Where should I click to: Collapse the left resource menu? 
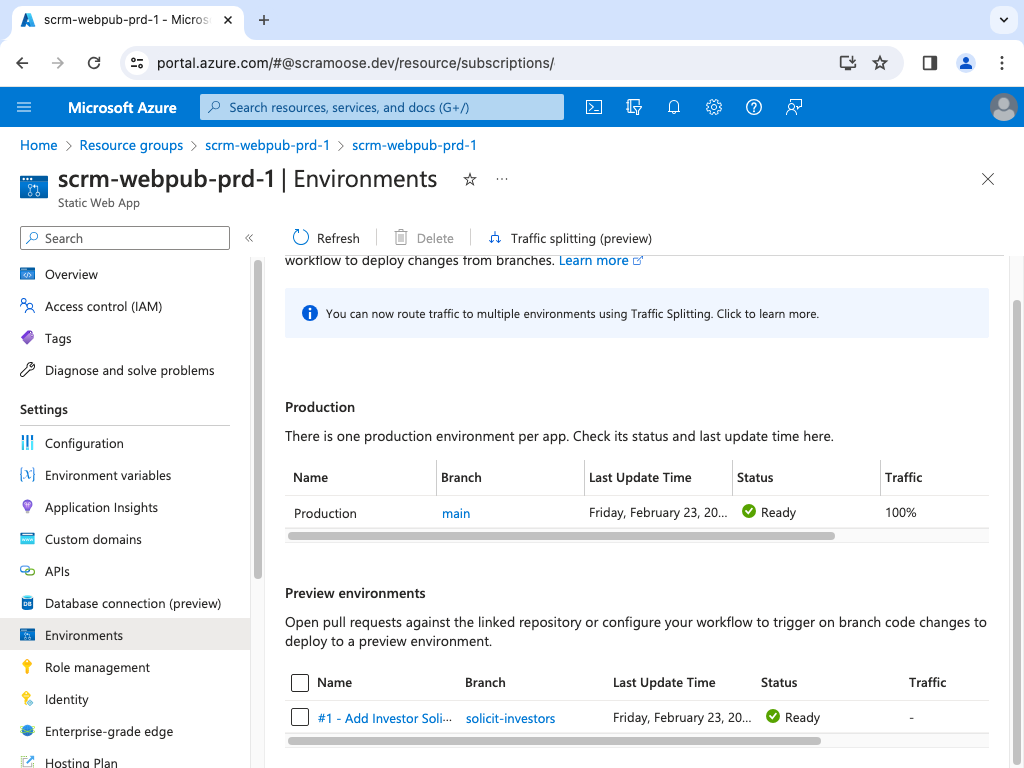point(249,238)
